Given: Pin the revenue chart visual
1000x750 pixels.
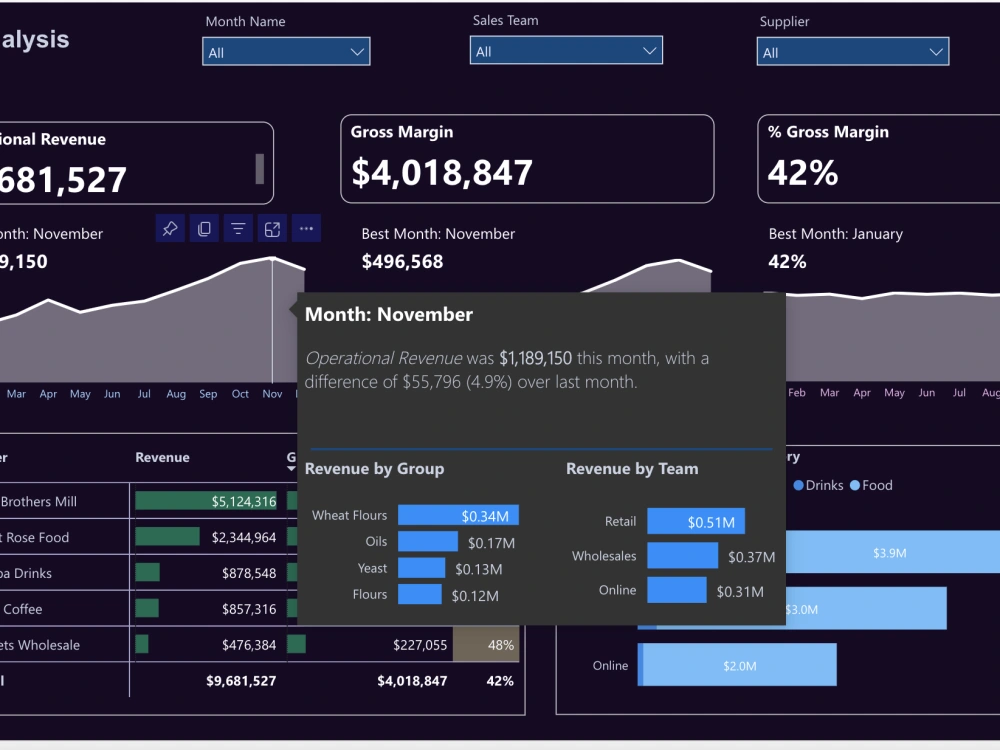Looking at the screenshot, I should (x=170, y=228).
